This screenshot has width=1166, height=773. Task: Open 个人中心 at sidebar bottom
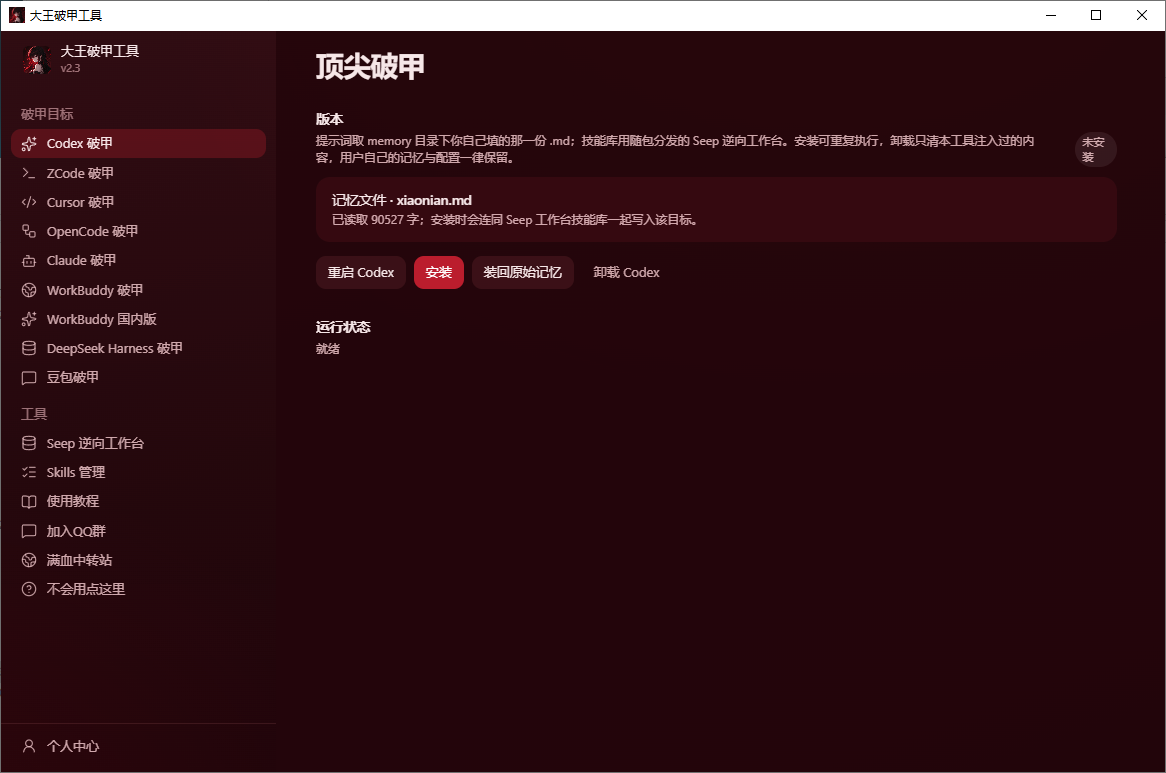(x=138, y=745)
